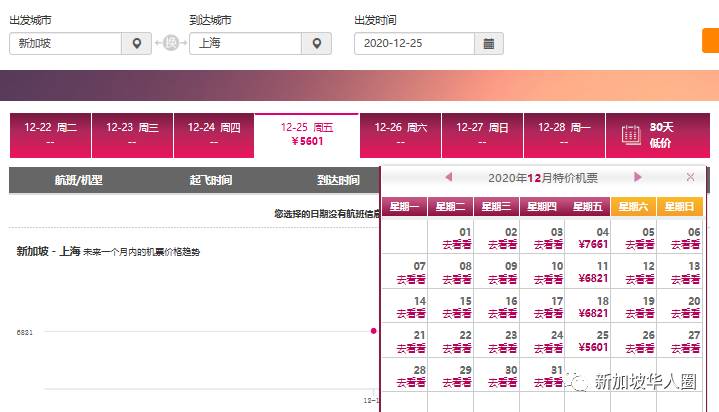Select December 18 fare ¥6821
The height and width of the screenshot is (412, 719).
[x=593, y=313]
